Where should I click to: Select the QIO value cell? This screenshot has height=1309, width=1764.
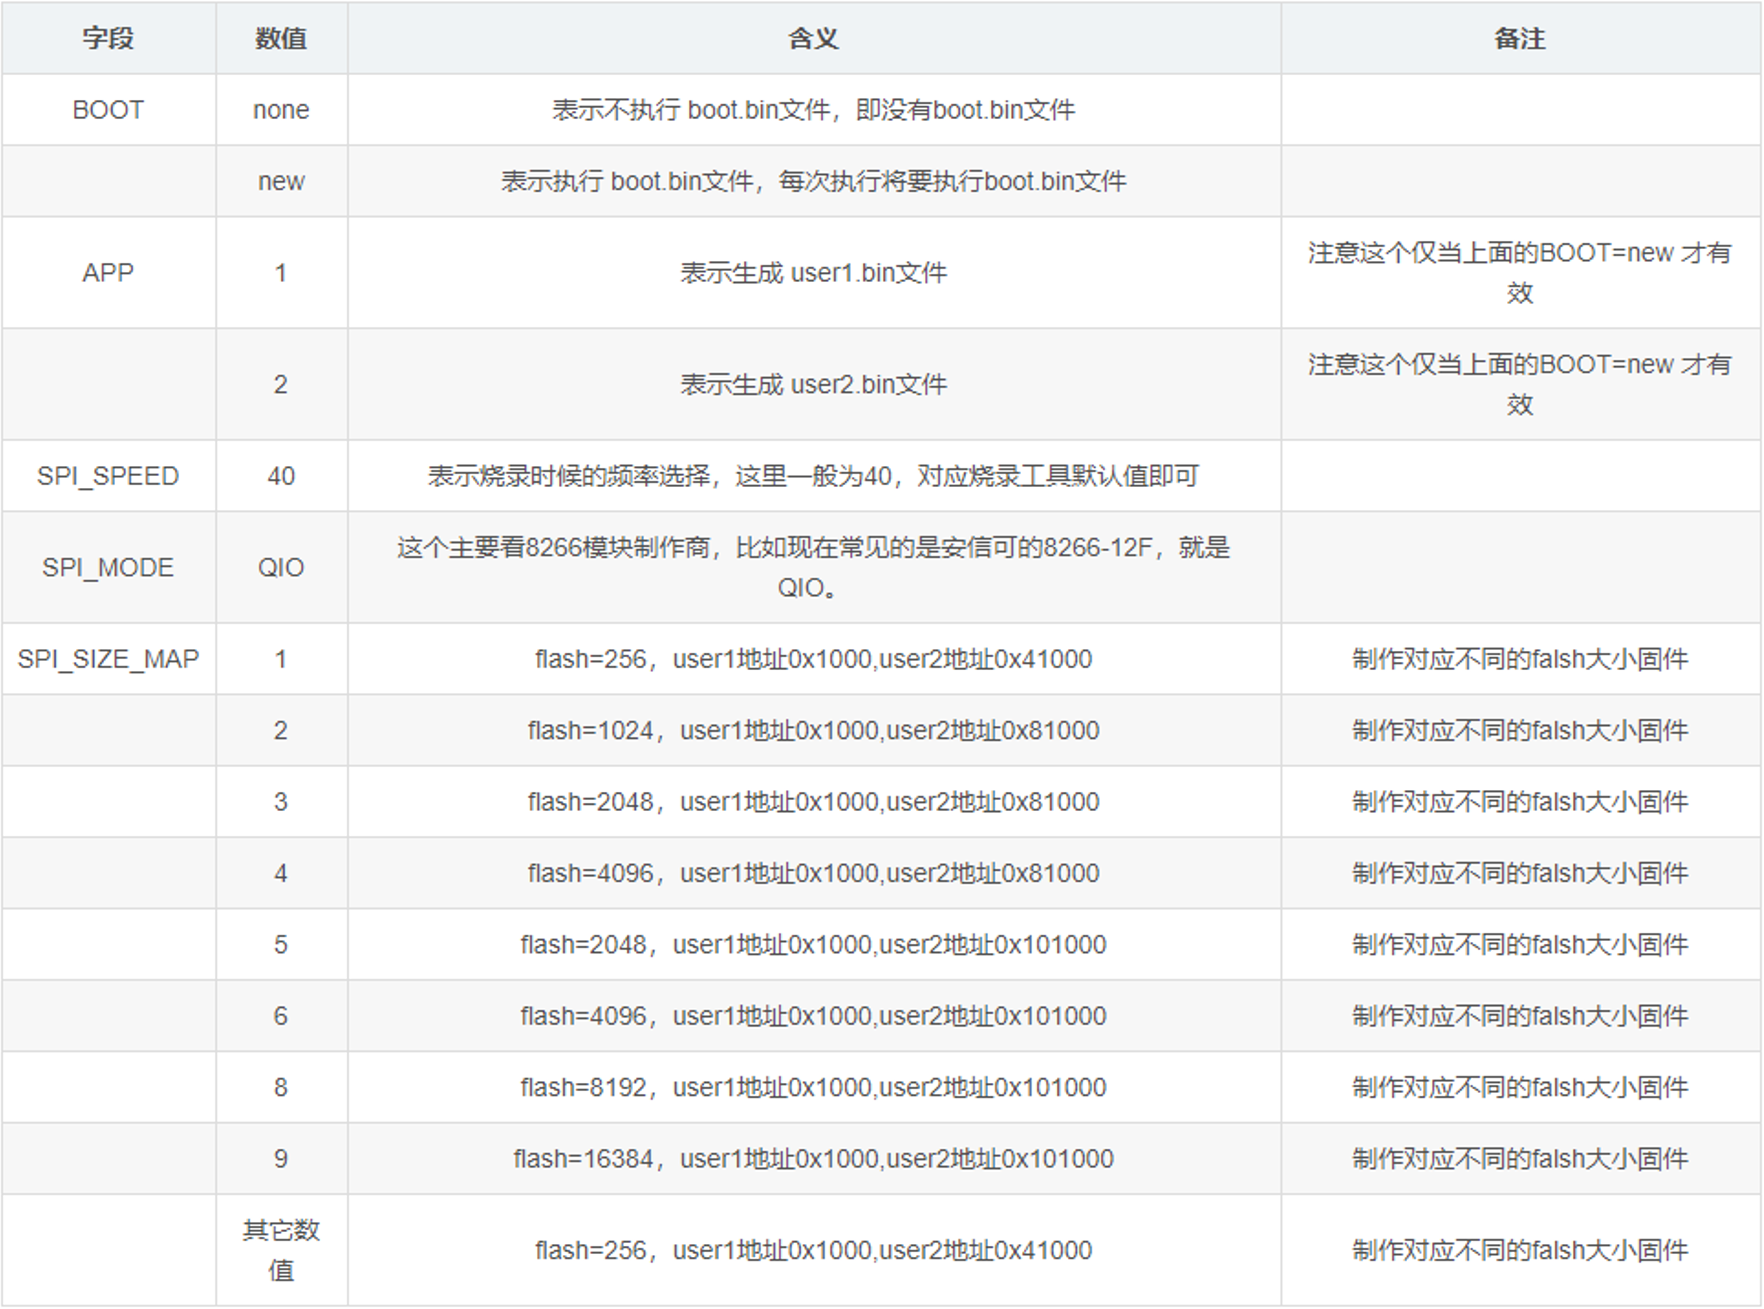[280, 567]
